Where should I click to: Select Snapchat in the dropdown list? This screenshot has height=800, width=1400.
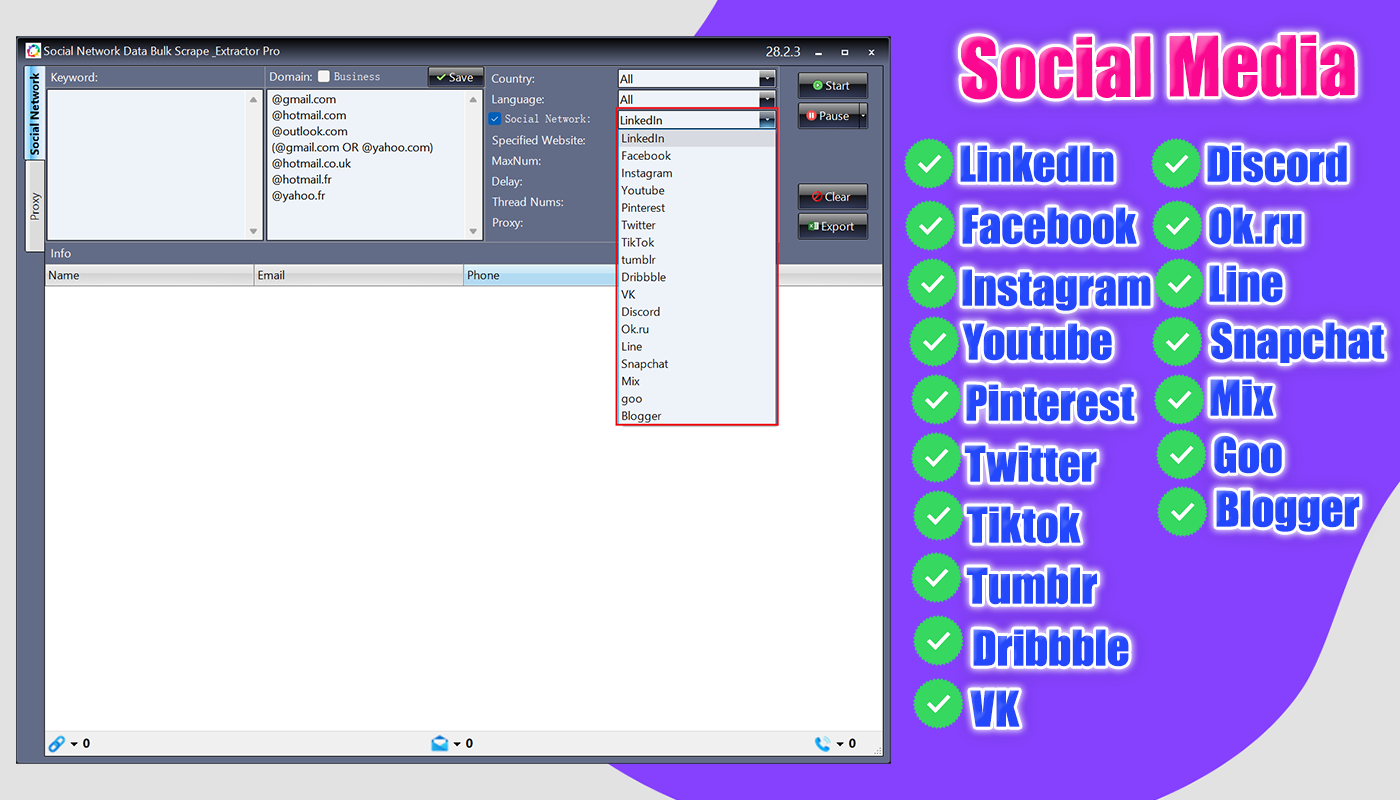pyautogui.click(x=696, y=364)
